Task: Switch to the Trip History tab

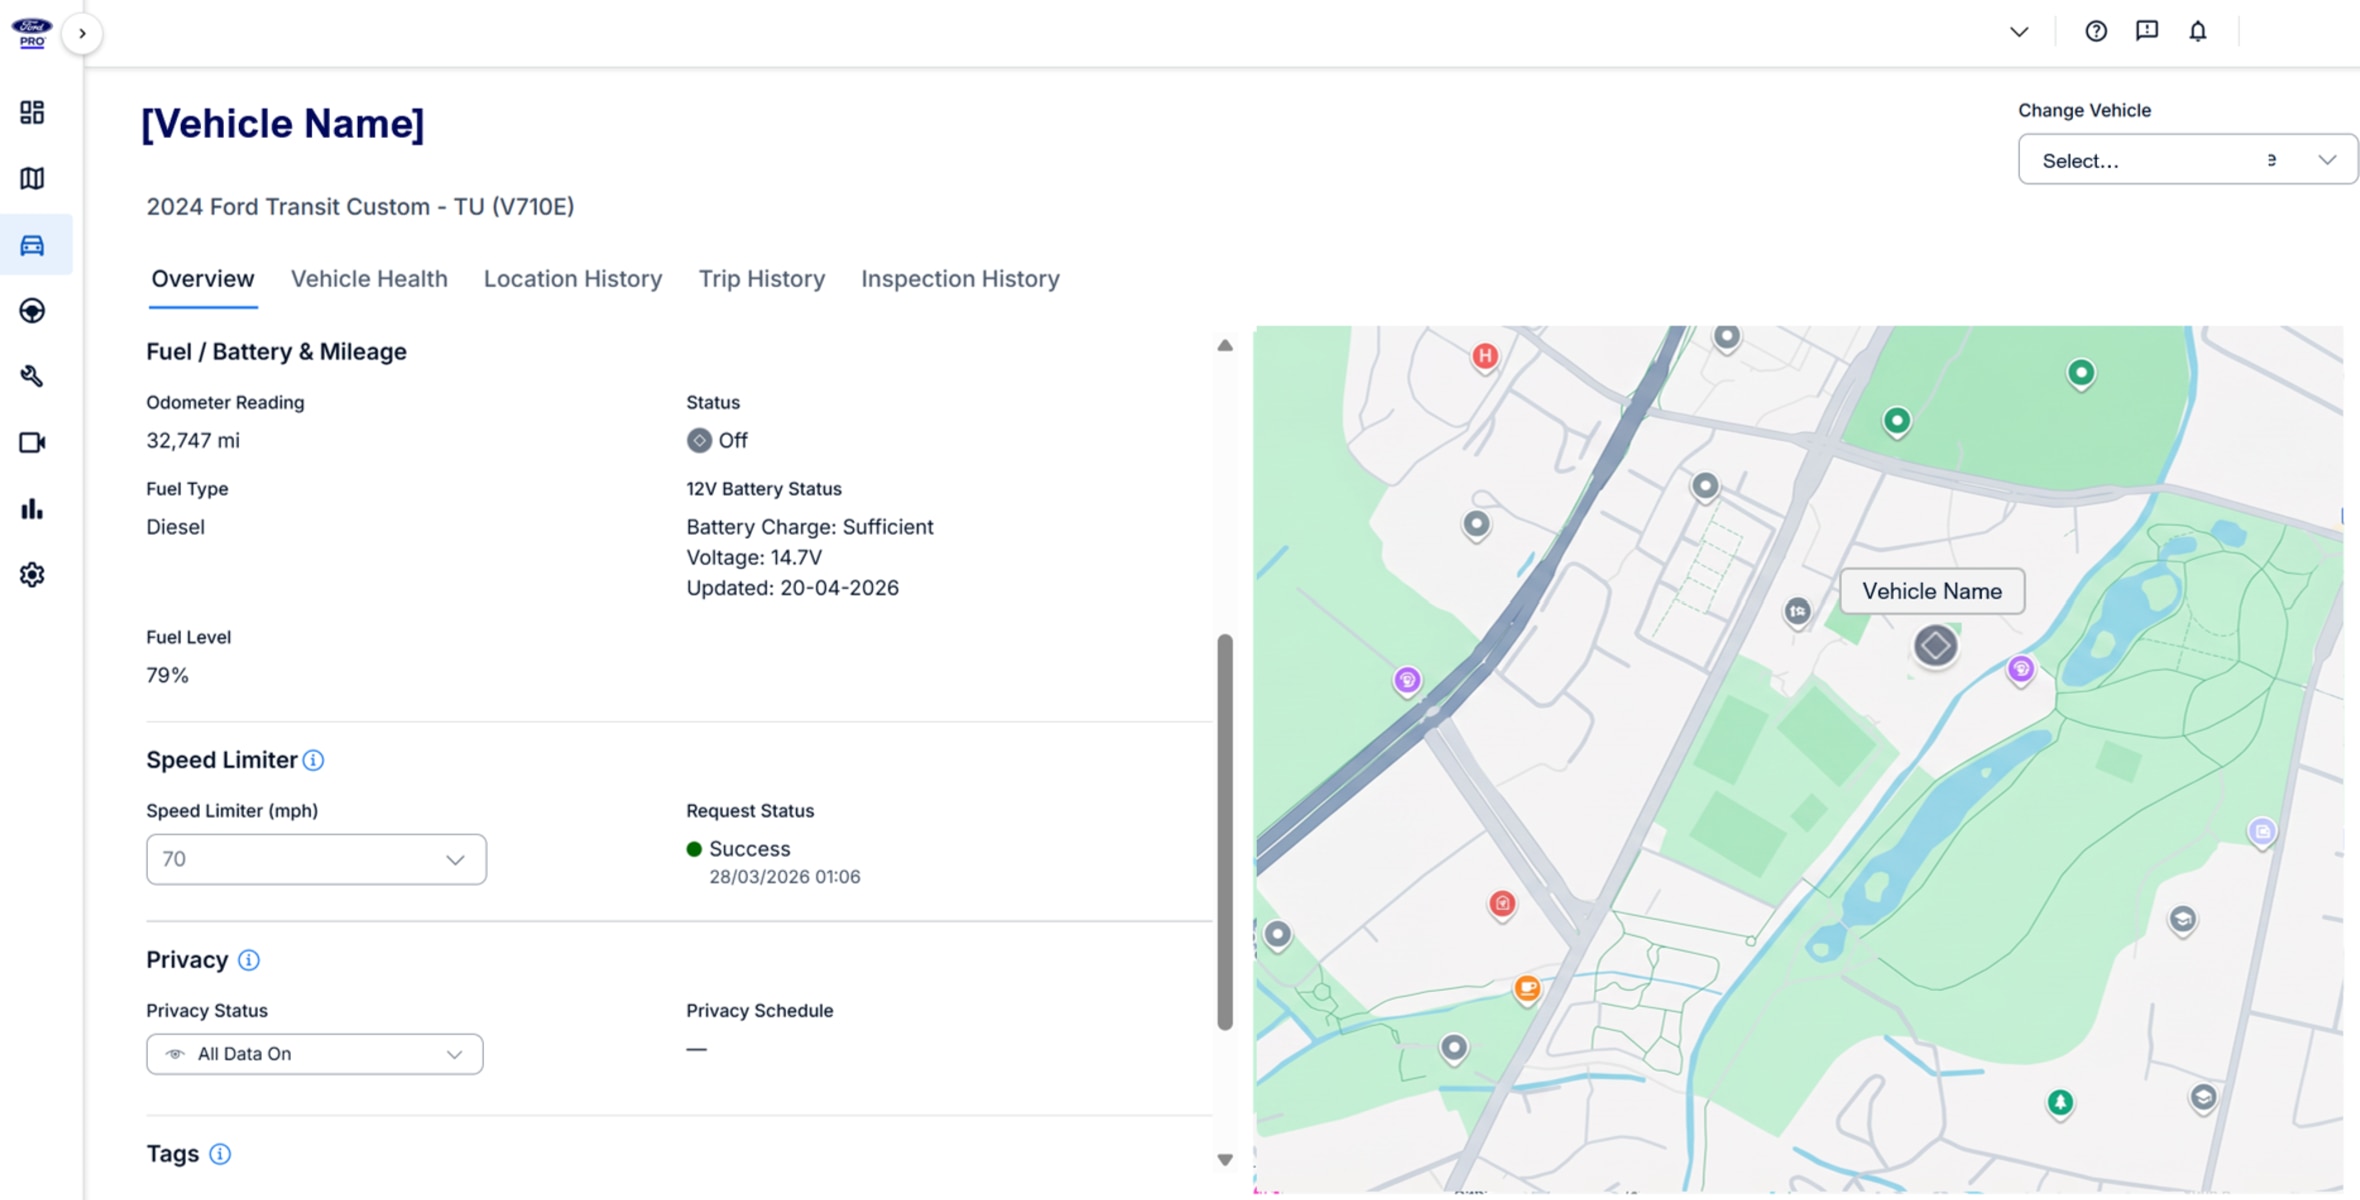Action: (x=762, y=279)
